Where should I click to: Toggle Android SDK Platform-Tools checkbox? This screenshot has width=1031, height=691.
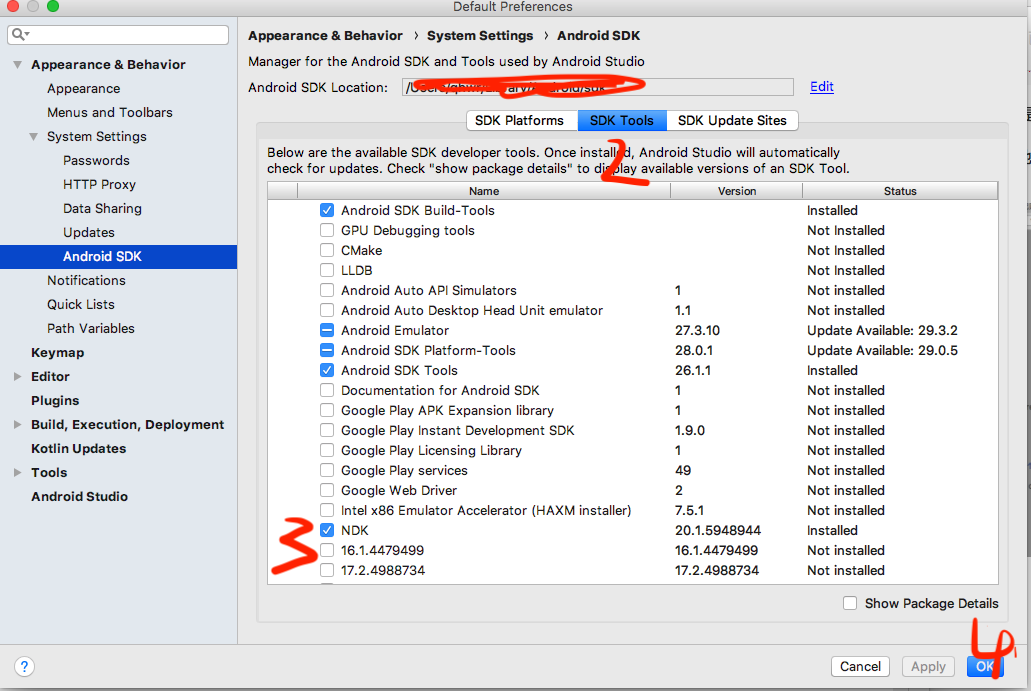pos(327,350)
